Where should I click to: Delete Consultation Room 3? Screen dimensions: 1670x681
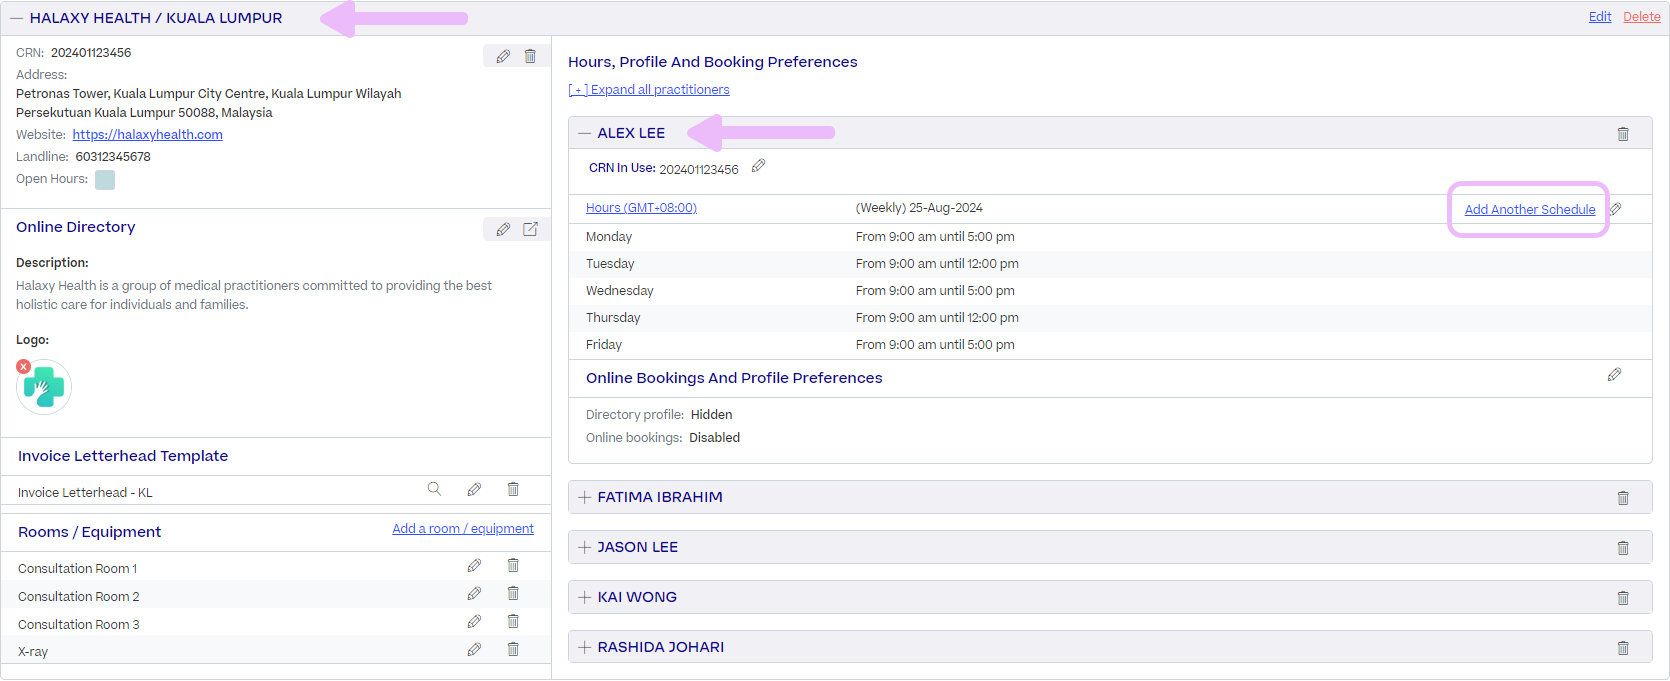[513, 622]
